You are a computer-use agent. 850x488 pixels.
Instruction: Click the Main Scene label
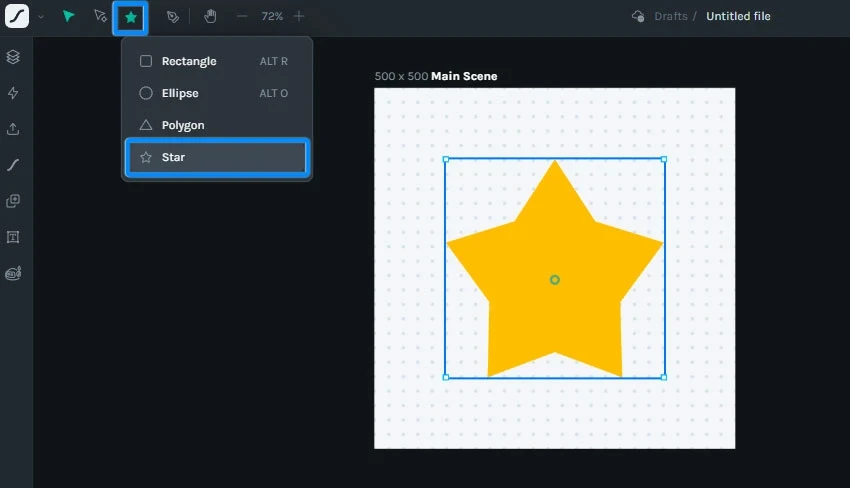coord(464,76)
